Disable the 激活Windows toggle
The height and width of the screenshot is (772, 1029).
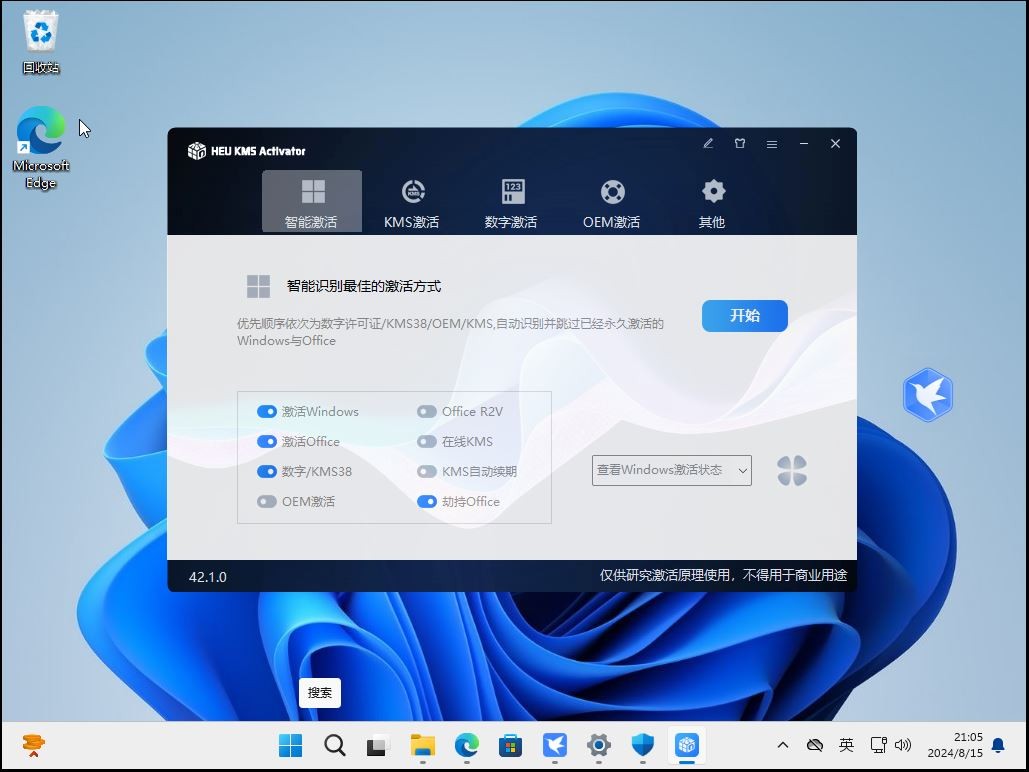267,411
